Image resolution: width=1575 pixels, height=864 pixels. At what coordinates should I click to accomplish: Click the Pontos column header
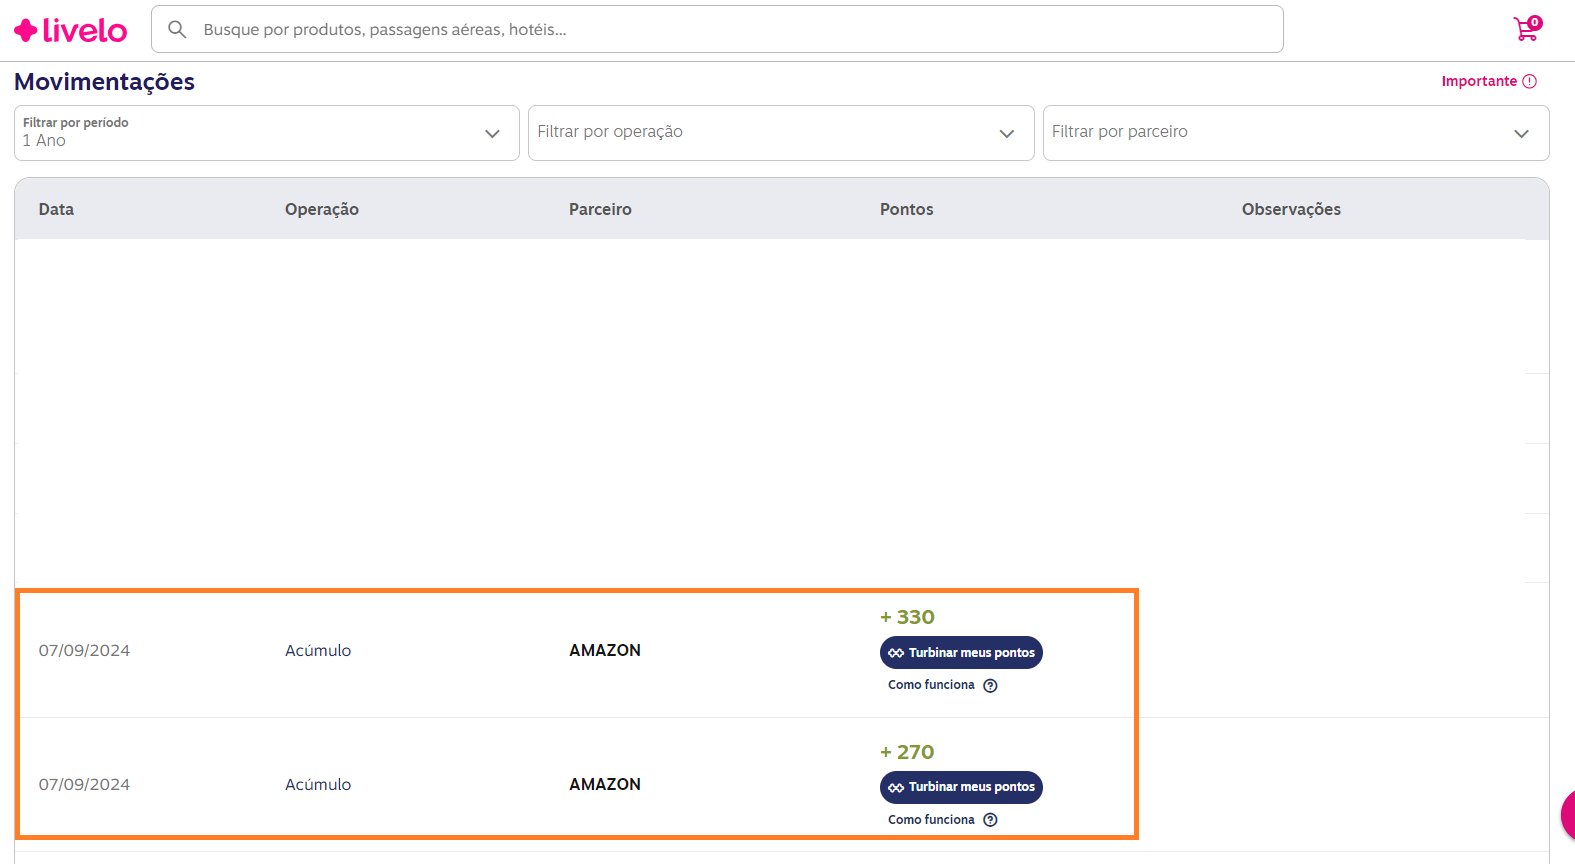pos(907,209)
